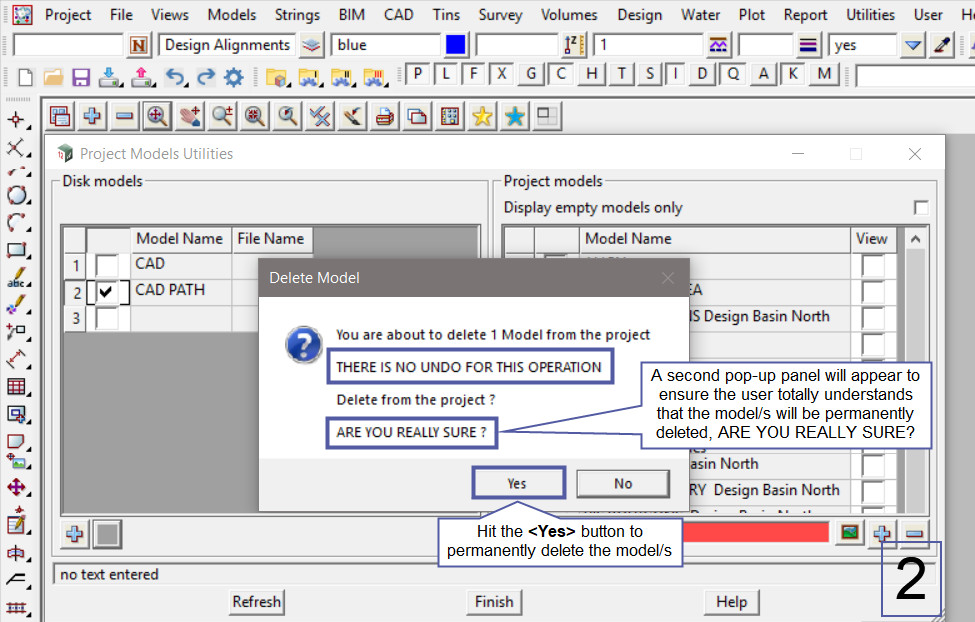Click minus button below project models list
Screen dimensions: 975x622
(x=914, y=533)
